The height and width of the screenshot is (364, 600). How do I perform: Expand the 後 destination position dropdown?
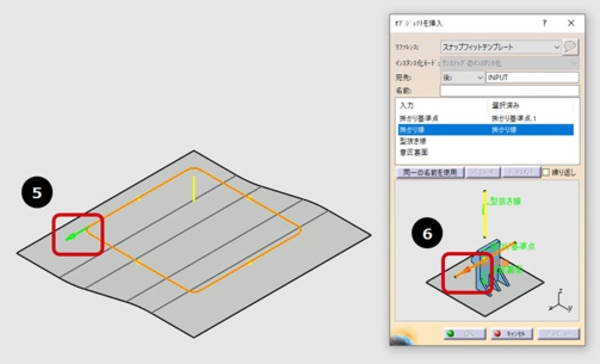coord(462,77)
